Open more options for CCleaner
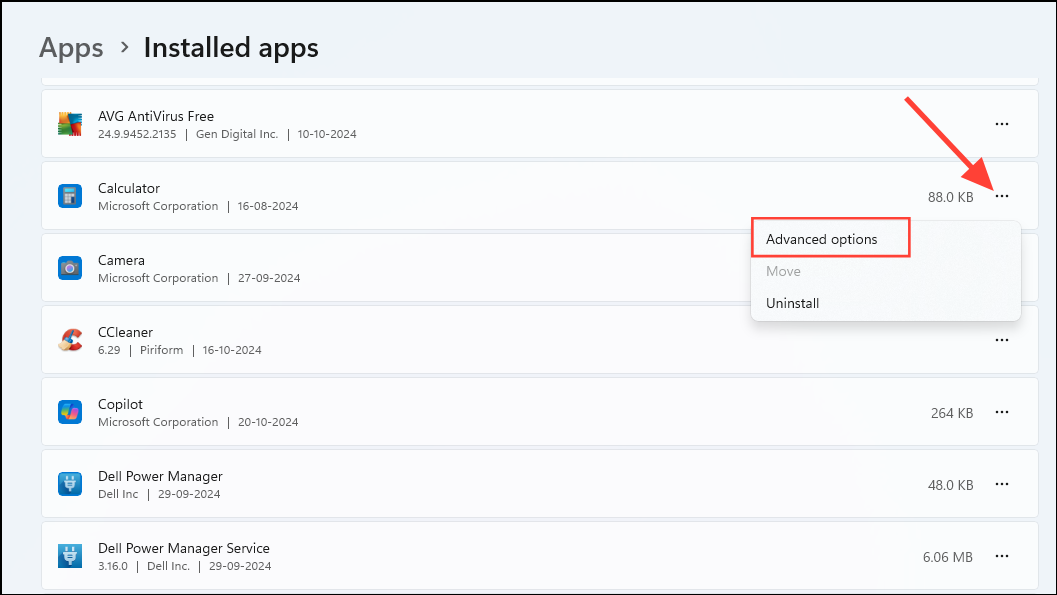Image resolution: width=1057 pixels, height=595 pixels. coord(1001,340)
